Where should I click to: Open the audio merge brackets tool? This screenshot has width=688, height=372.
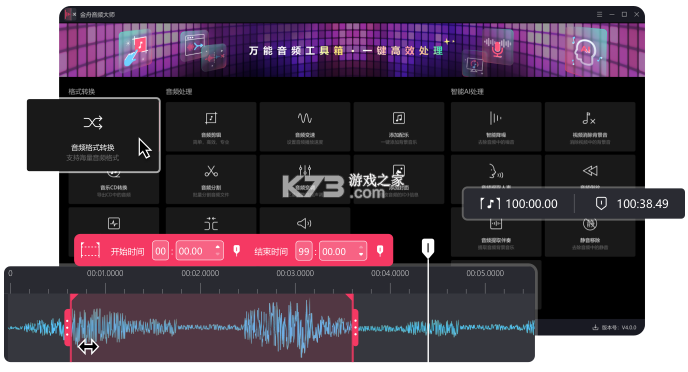pyautogui.click(x=211, y=221)
